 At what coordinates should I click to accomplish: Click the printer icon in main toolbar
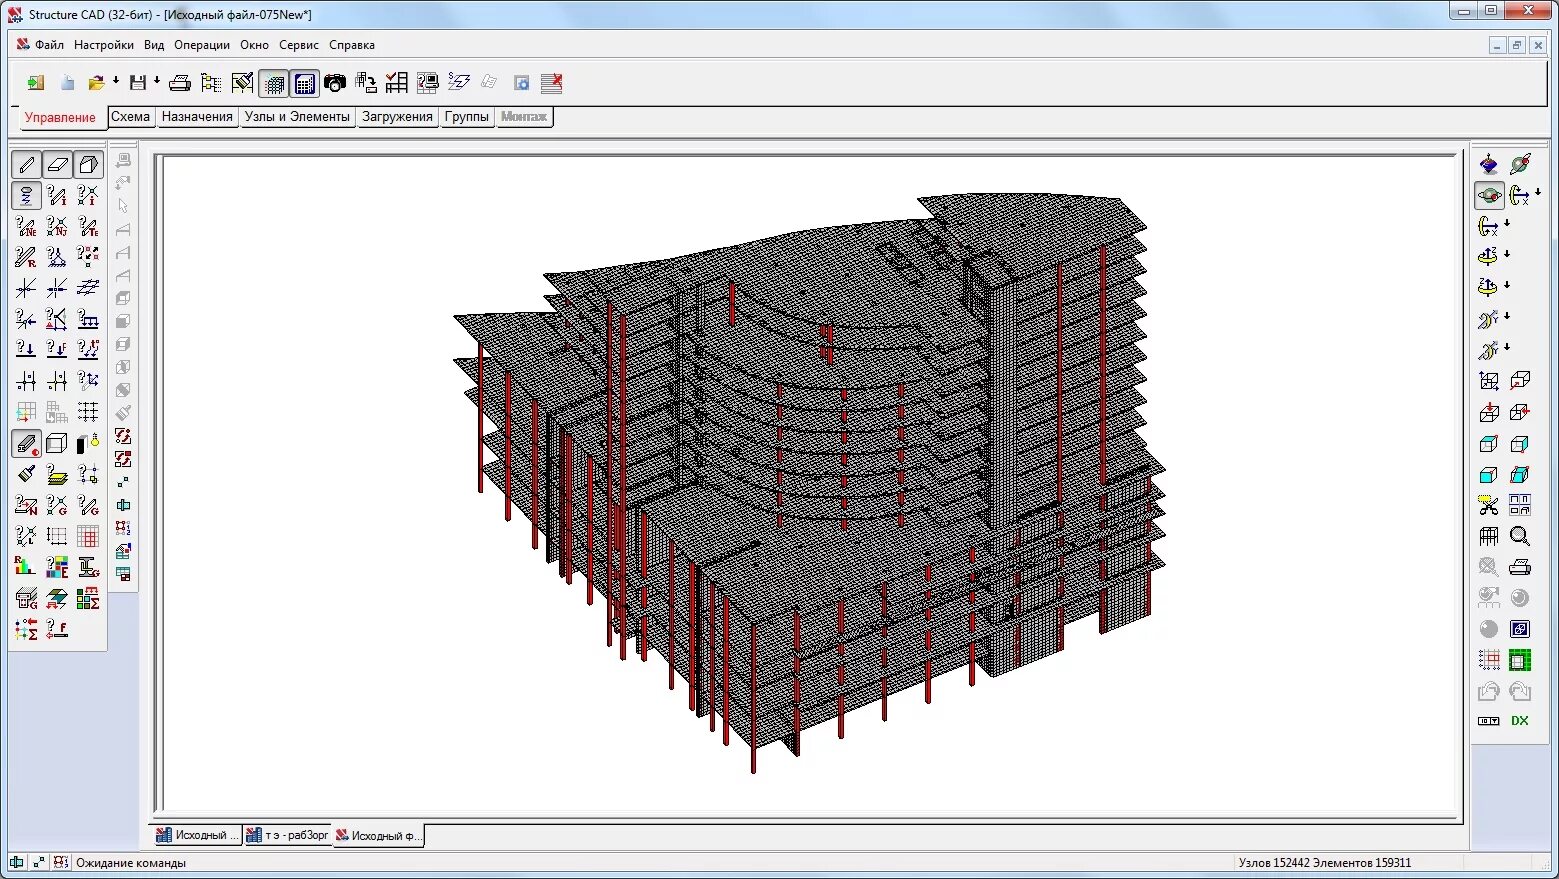180,83
